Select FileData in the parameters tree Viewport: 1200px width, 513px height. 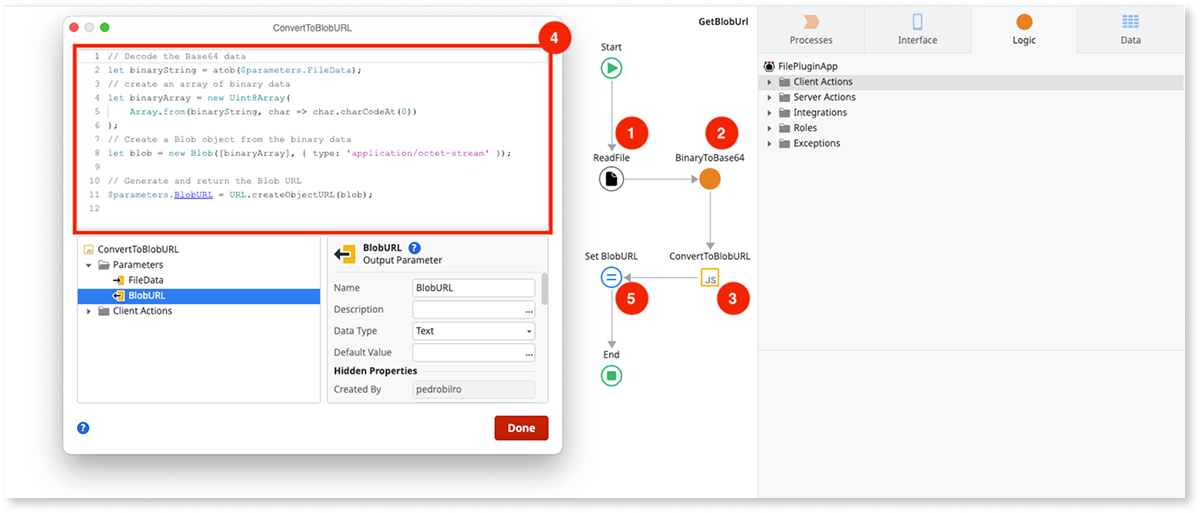pos(146,280)
